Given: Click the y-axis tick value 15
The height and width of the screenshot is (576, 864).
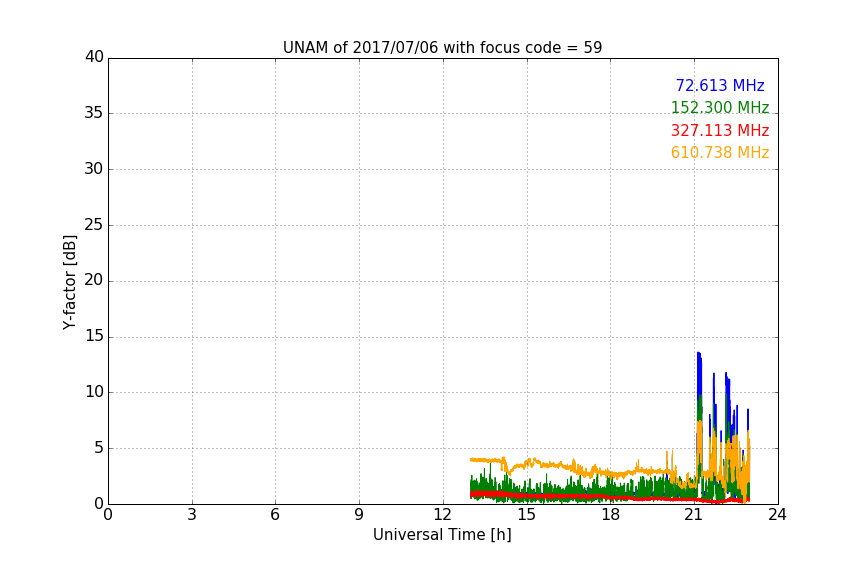Looking at the screenshot, I should point(94,336).
